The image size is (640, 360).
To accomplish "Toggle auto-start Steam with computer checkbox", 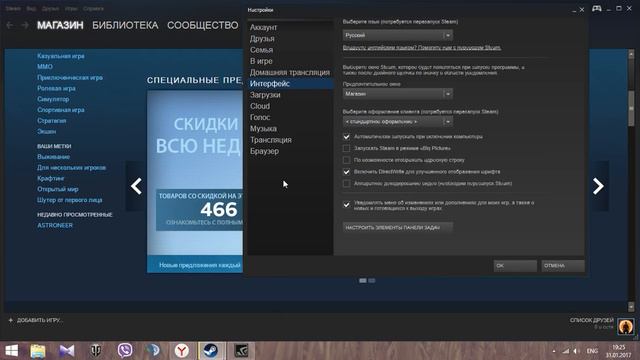I will 347,137.
